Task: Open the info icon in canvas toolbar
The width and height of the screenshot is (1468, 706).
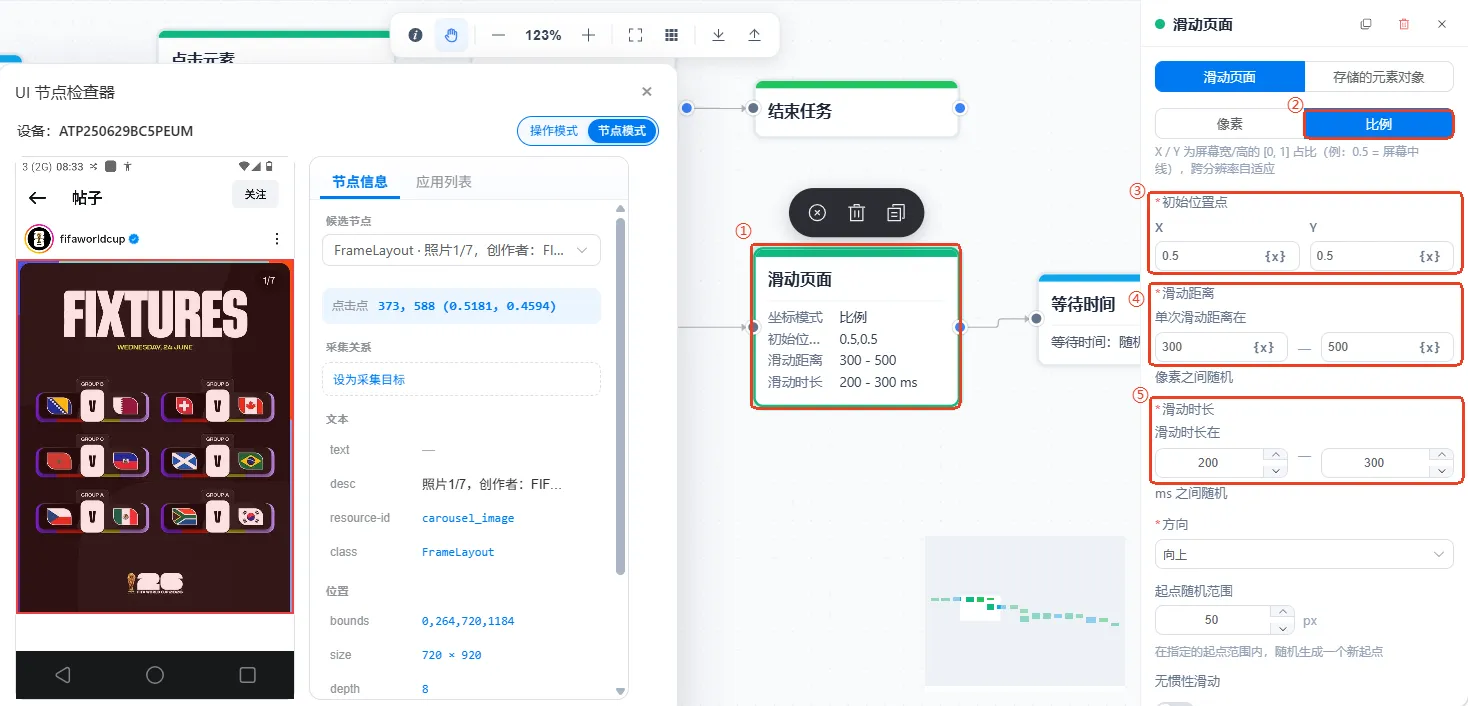Action: coord(415,35)
